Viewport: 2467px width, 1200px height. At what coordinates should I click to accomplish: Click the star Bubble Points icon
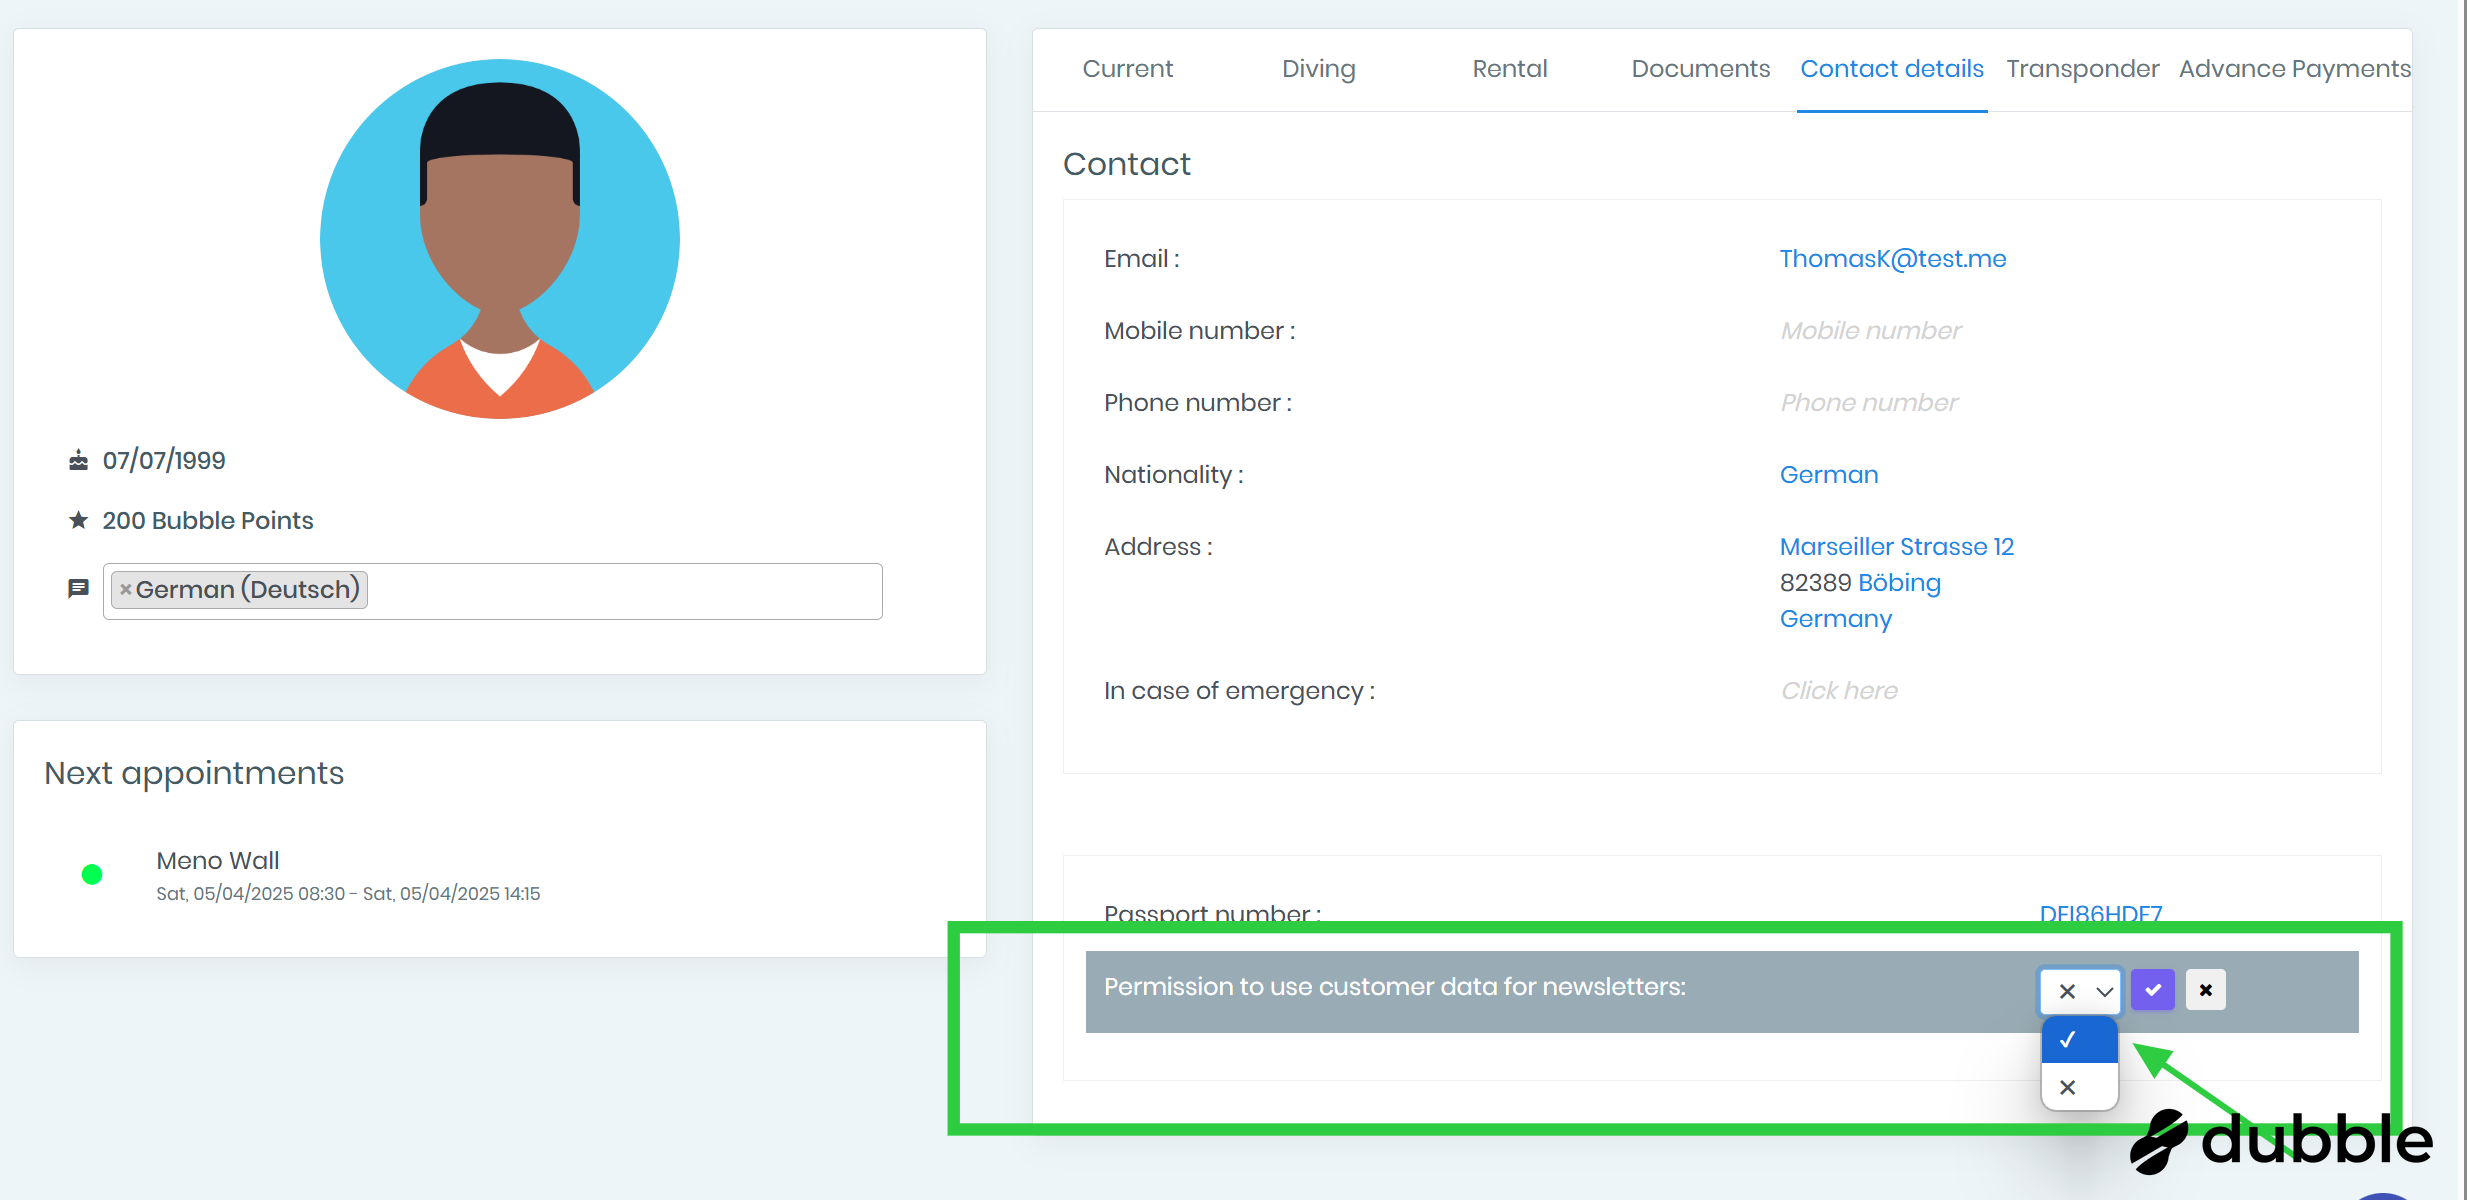pos(78,520)
